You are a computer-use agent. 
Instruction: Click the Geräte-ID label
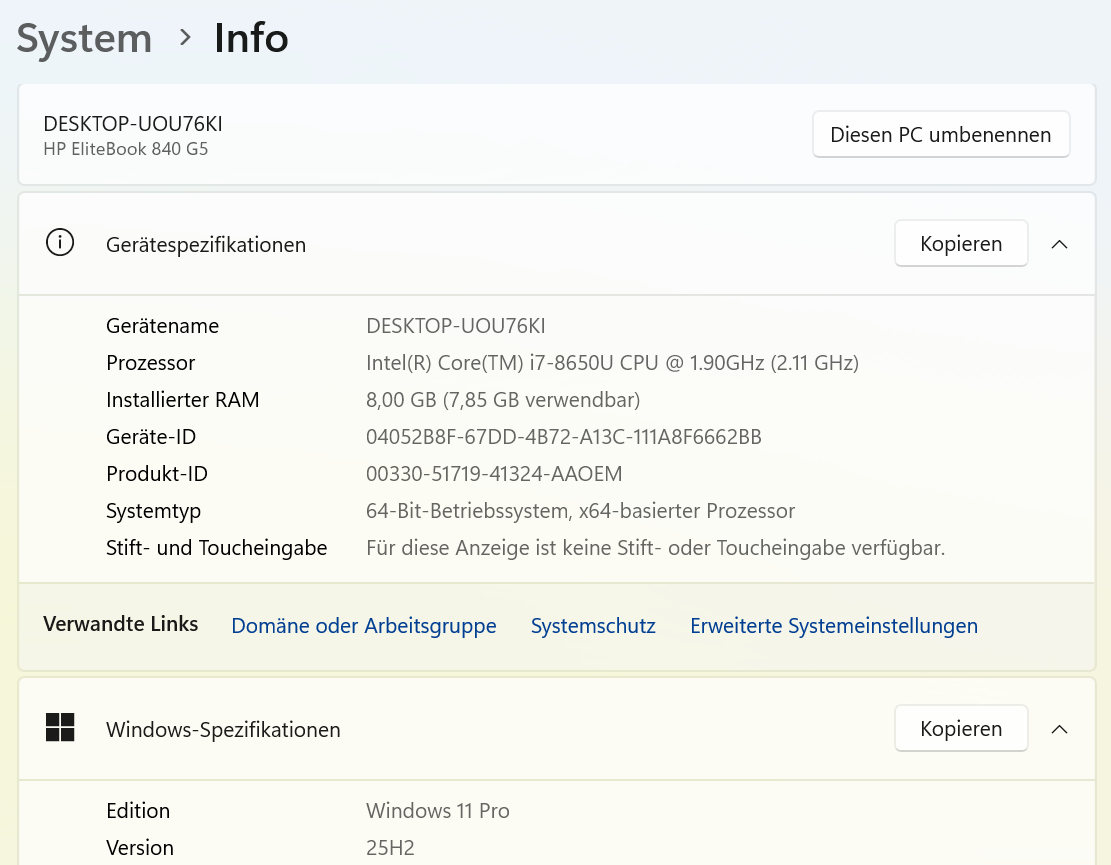pyautogui.click(x=151, y=437)
